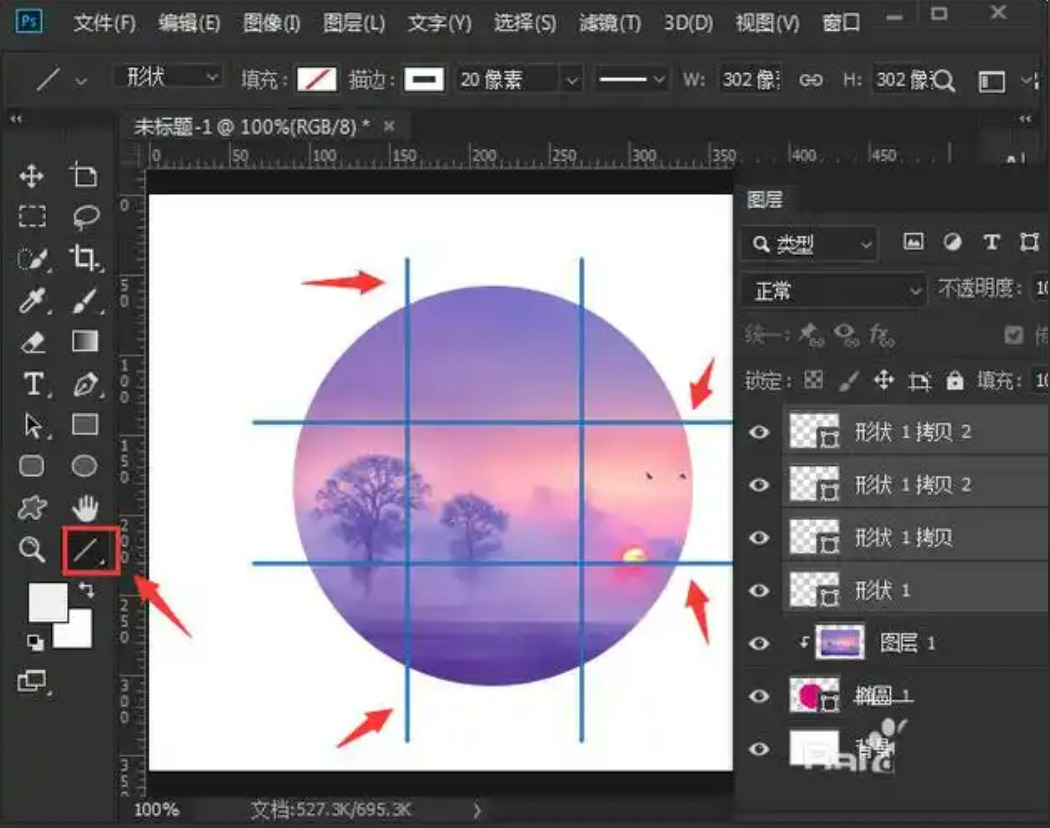The width and height of the screenshot is (1050, 828).
Task: Expand the status bar info arrow
Action: [477, 811]
